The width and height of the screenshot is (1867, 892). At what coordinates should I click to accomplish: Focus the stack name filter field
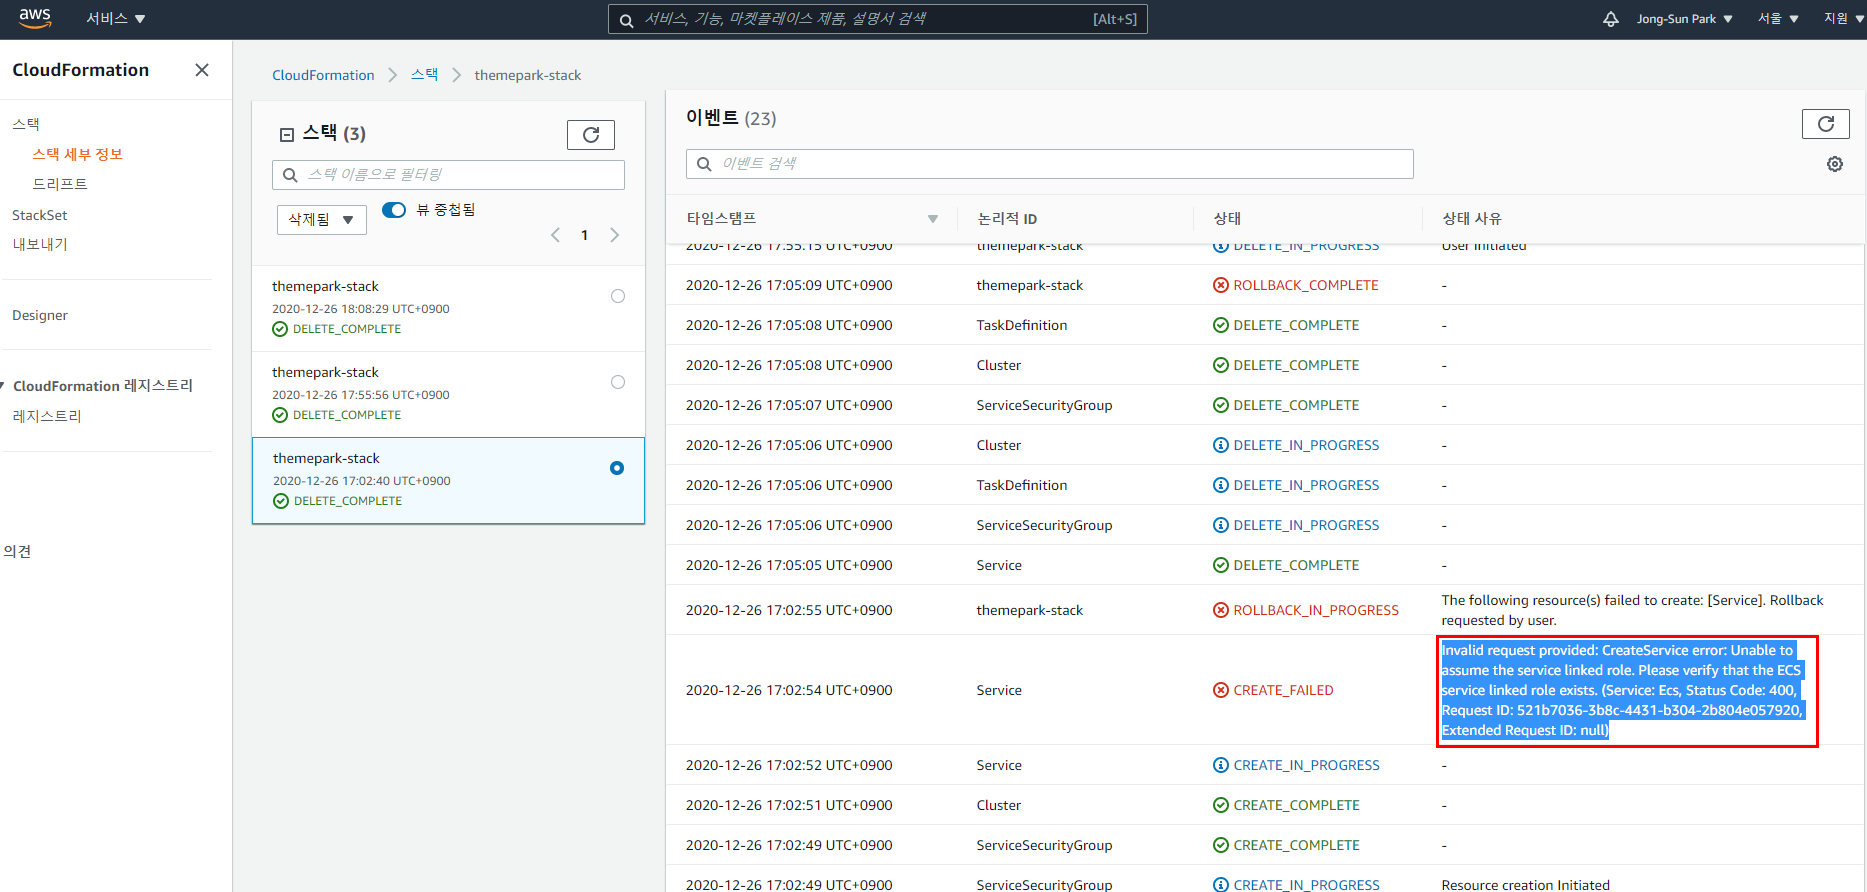[x=448, y=175]
